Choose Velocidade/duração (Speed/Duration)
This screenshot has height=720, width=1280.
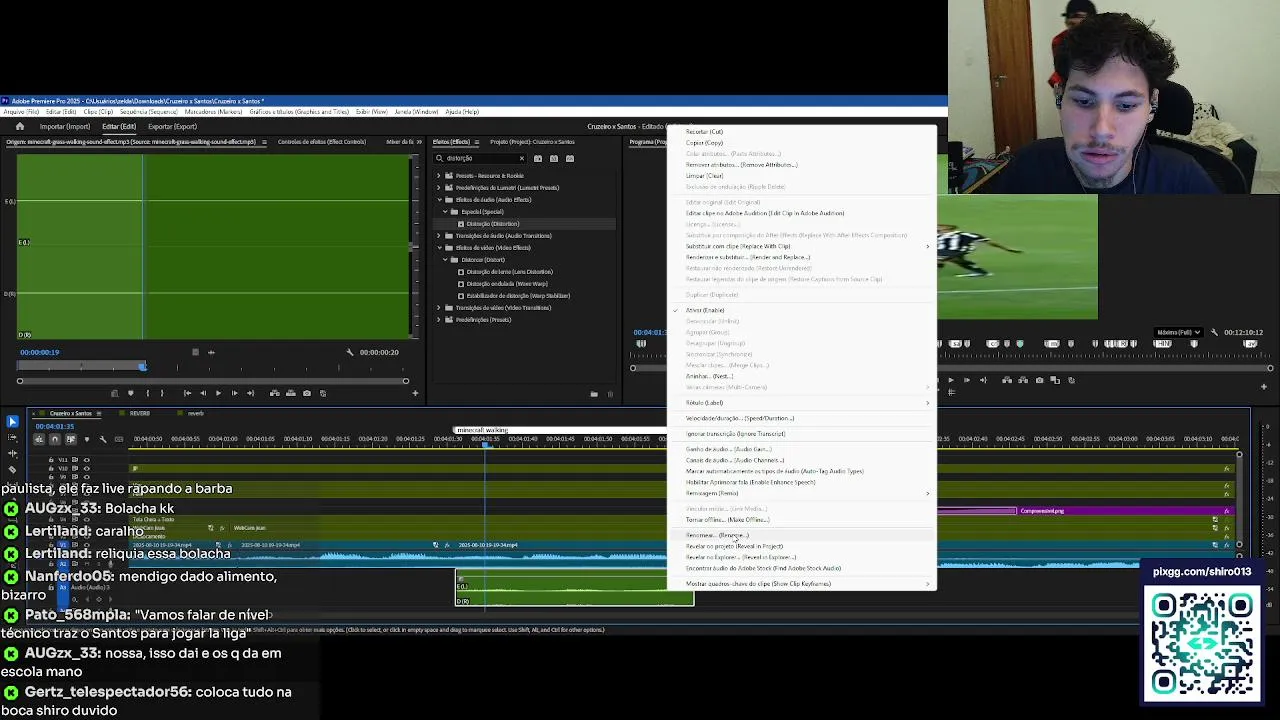pos(740,419)
